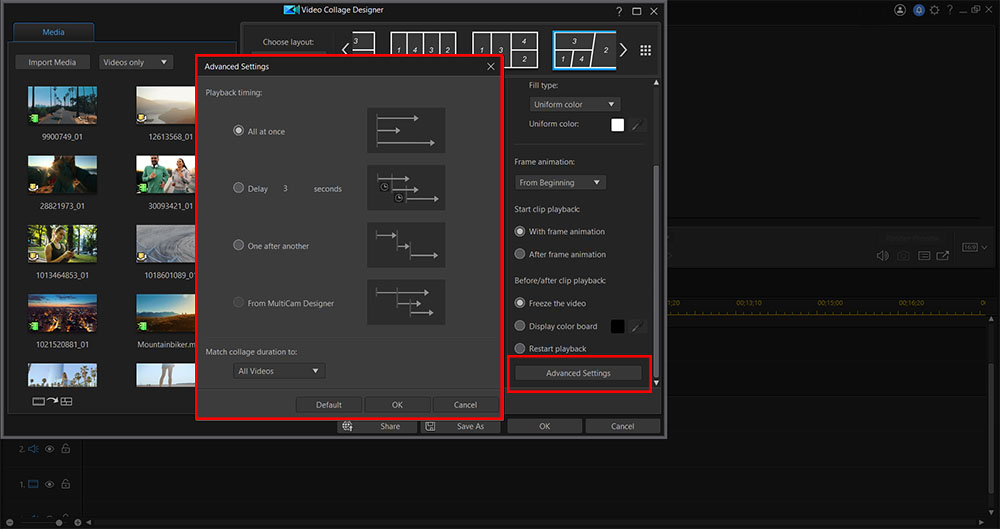Show next layouts with right arrow
This screenshot has height=529, width=1000.
tap(624, 50)
